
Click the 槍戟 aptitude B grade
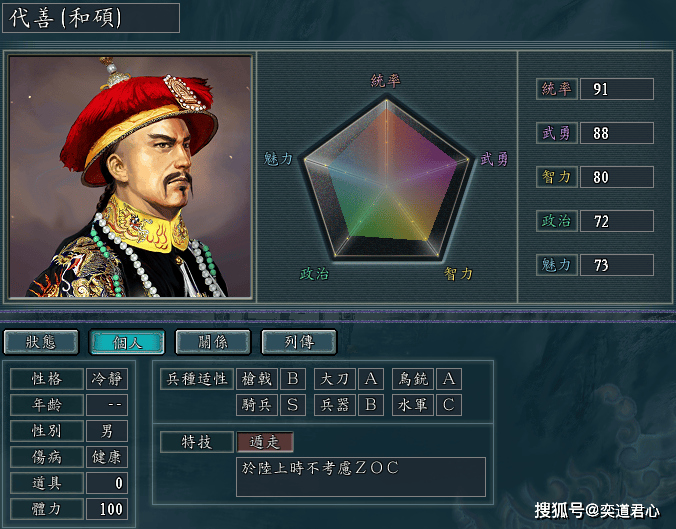[x=293, y=379]
